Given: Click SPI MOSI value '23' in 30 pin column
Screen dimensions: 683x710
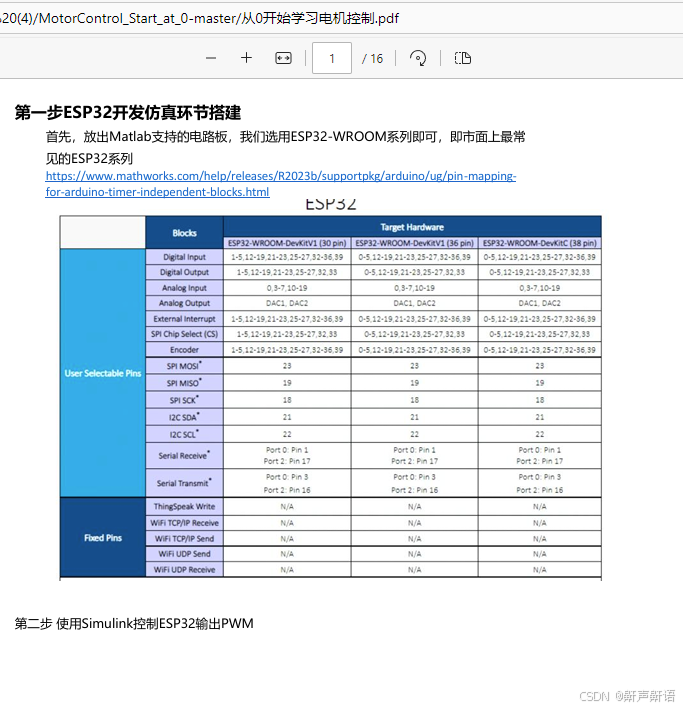Looking at the screenshot, I should coord(287,365).
